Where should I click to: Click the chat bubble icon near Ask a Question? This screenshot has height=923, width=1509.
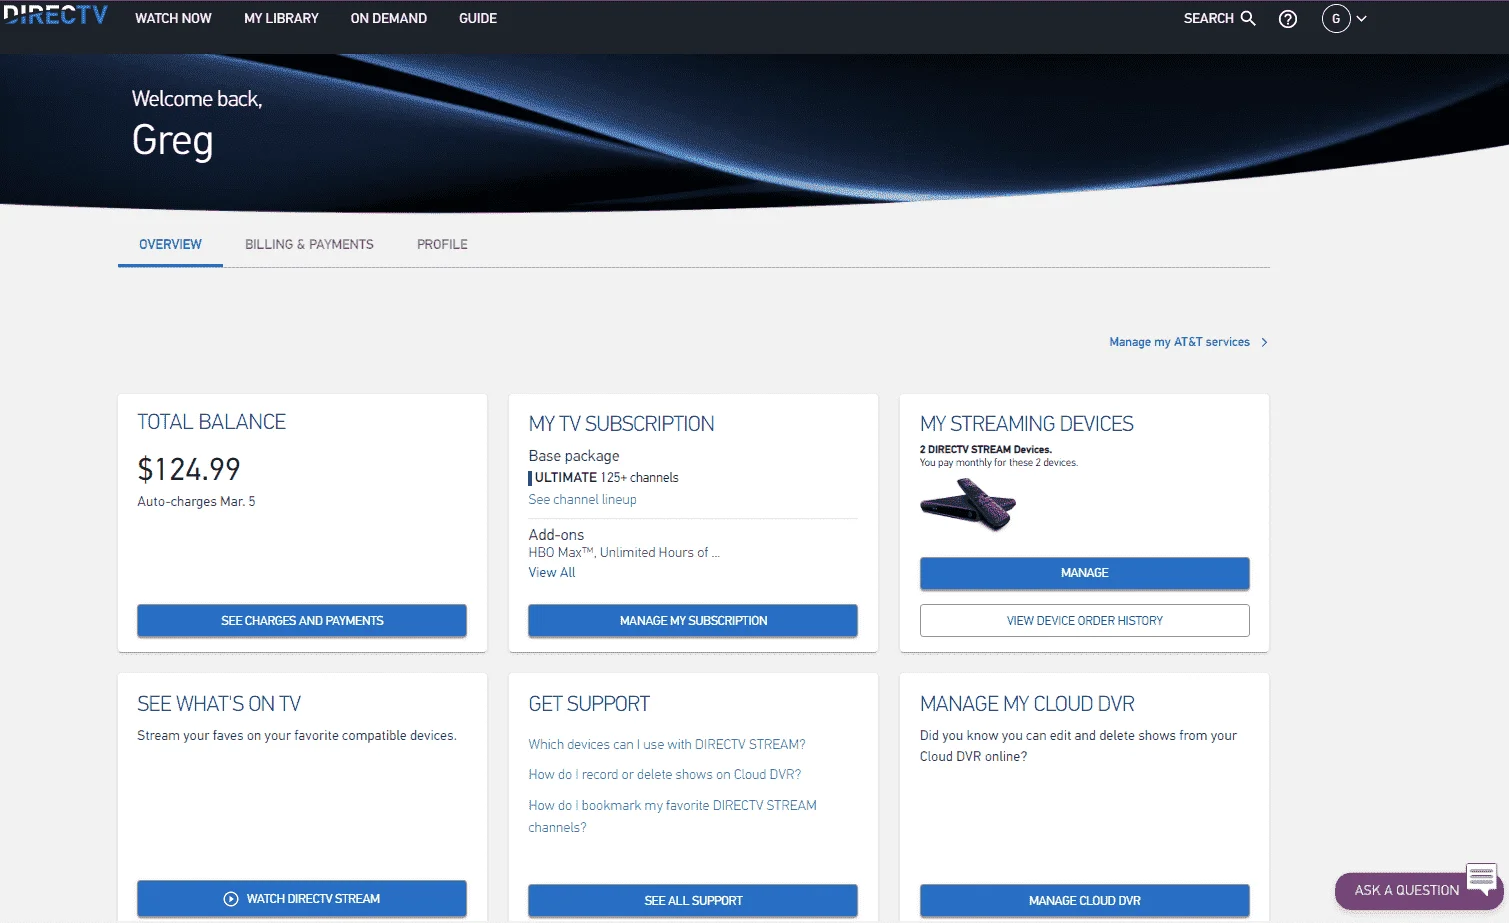(1481, 878)
